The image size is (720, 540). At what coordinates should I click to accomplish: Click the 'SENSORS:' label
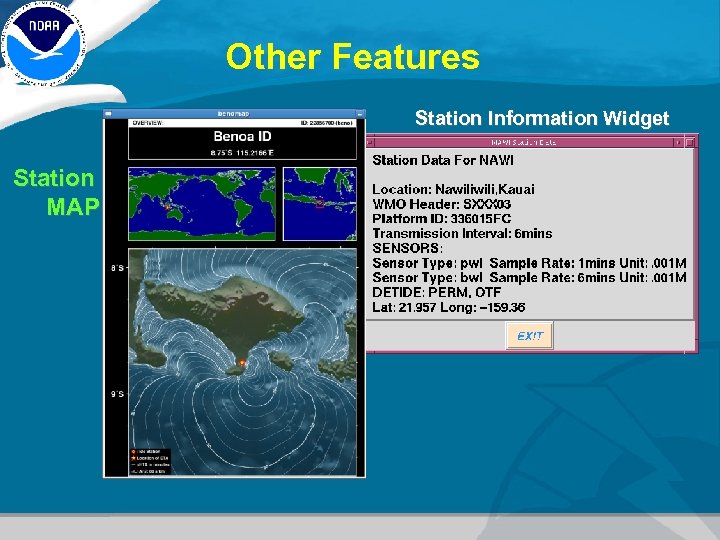[x=407, y=248]
